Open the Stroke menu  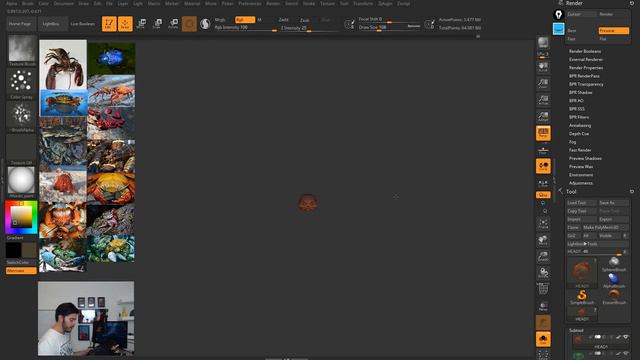pos(309,3)
